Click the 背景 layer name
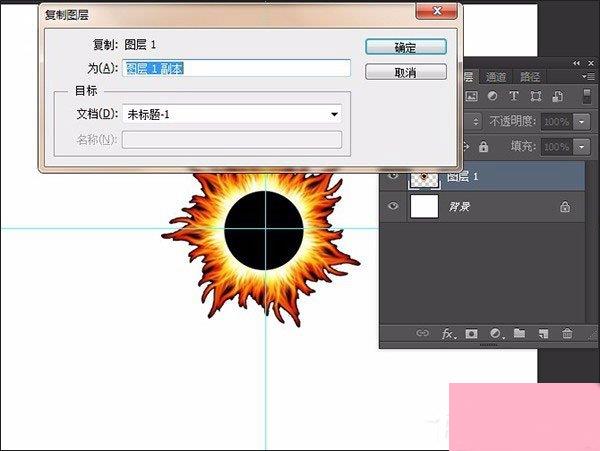The width and height of the screenshot is (600, 451). (459, 207)
